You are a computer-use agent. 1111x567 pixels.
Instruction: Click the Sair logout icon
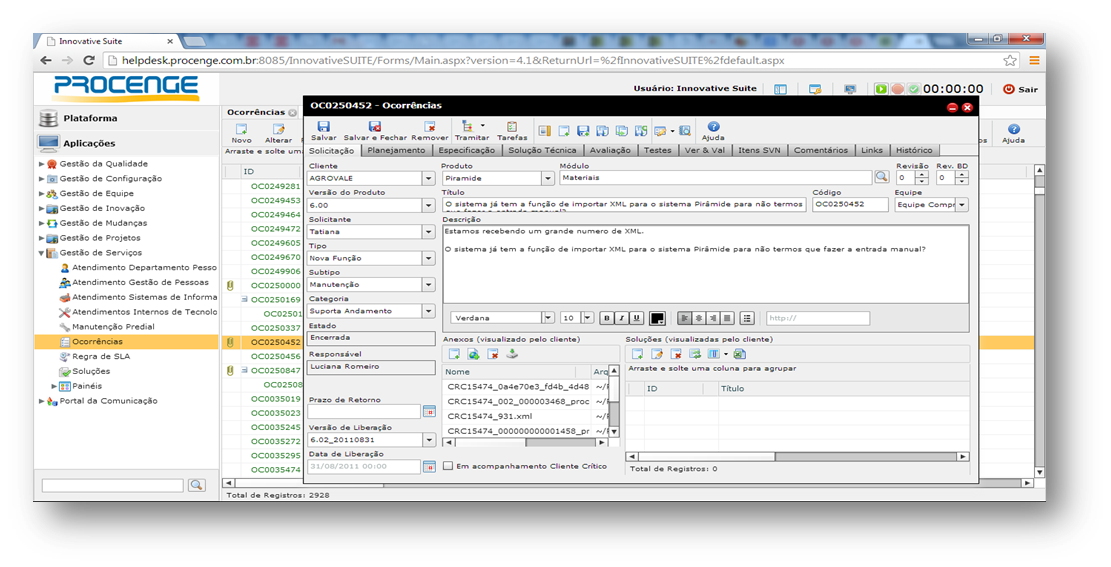(x=1009, y=89)
